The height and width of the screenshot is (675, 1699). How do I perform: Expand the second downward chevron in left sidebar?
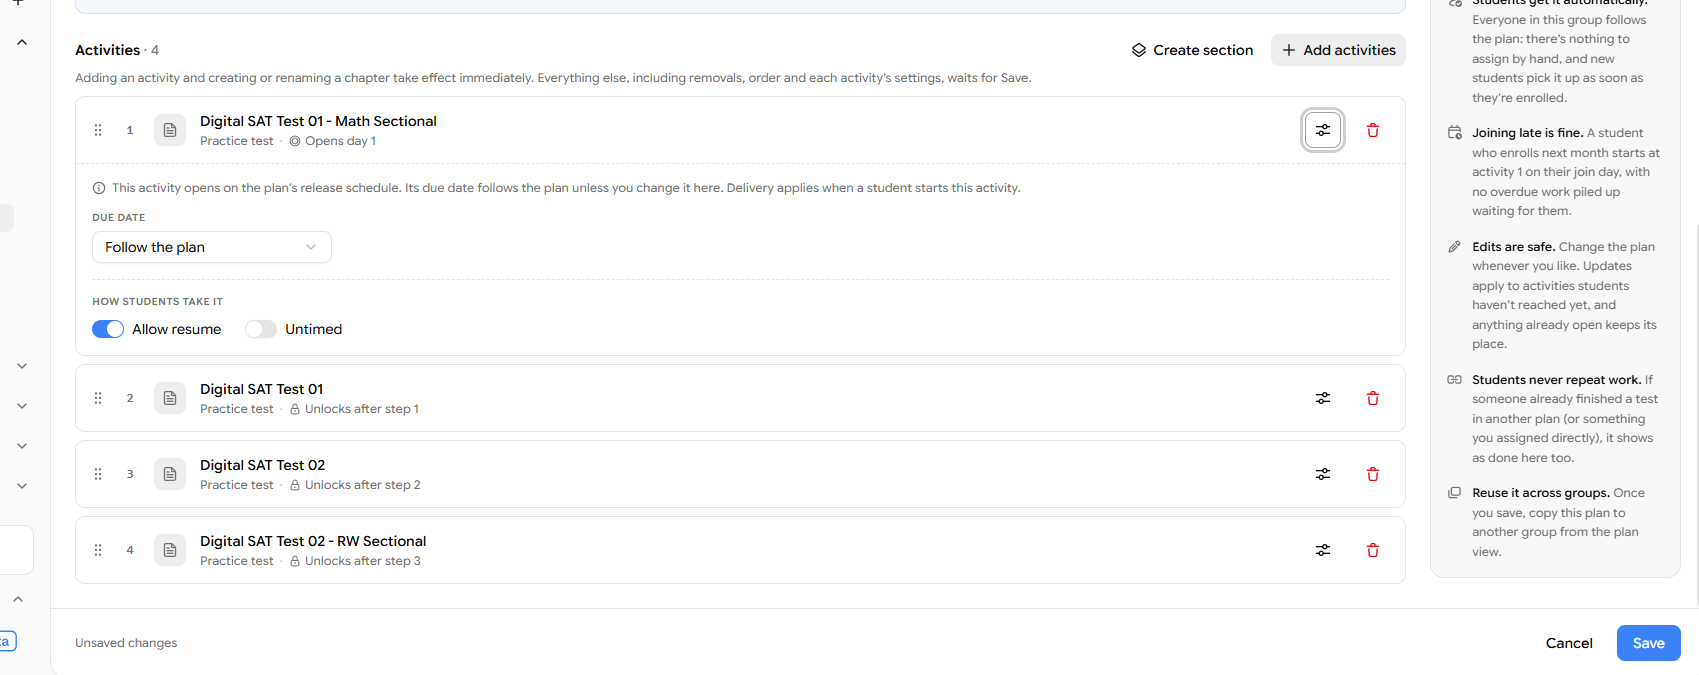coord(22,406)
